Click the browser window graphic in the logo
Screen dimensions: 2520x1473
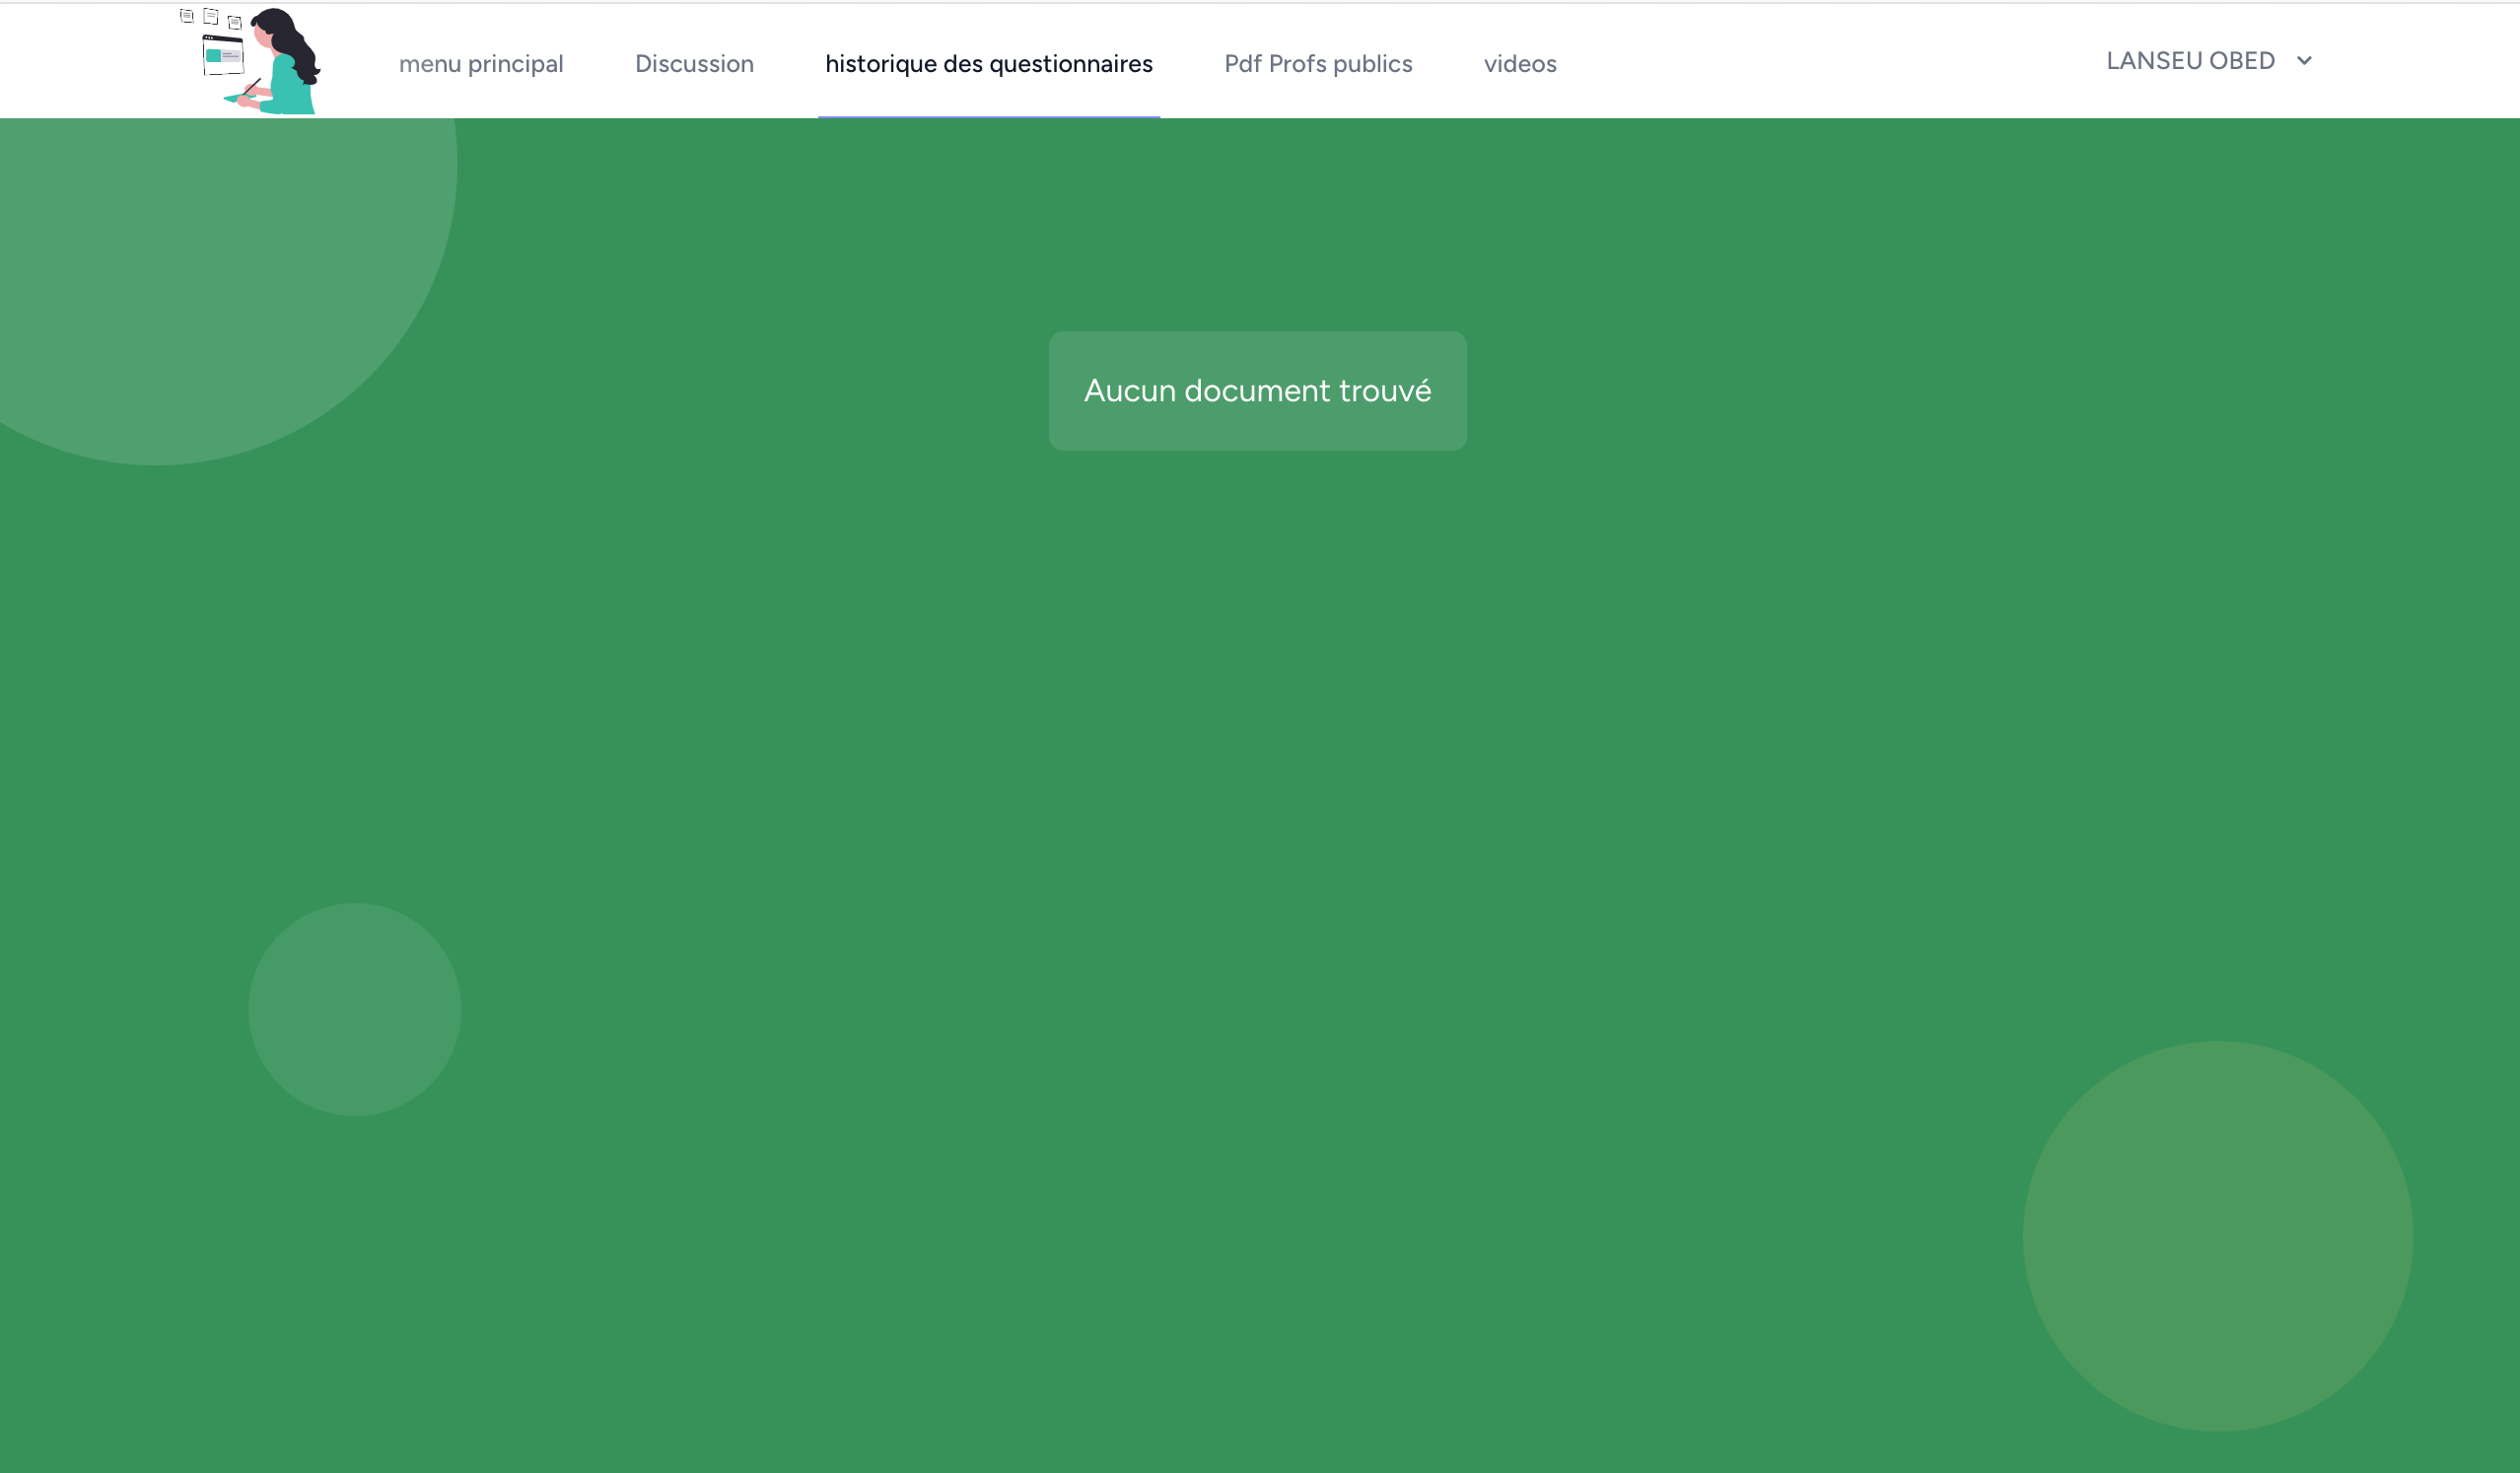(223, 55)
